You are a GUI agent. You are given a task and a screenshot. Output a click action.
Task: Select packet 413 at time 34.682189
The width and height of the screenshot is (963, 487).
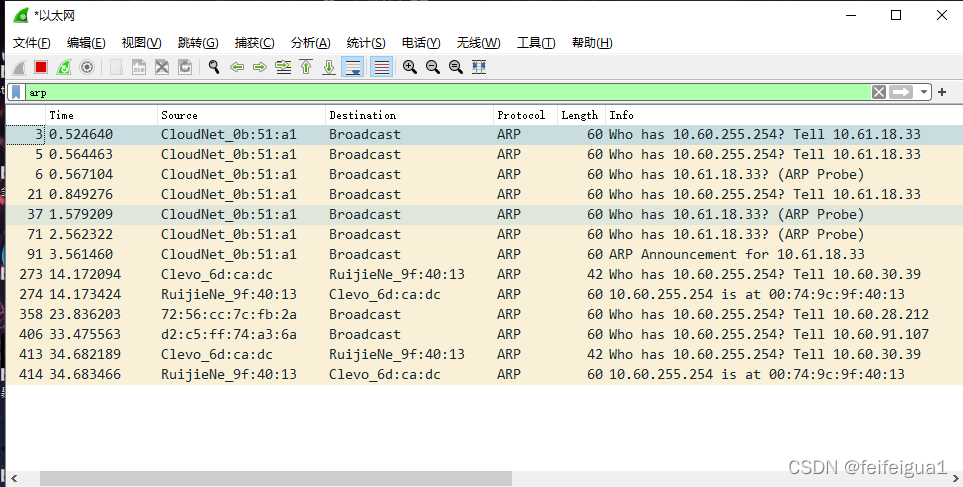pyautogui.click(x=485, y=354)
